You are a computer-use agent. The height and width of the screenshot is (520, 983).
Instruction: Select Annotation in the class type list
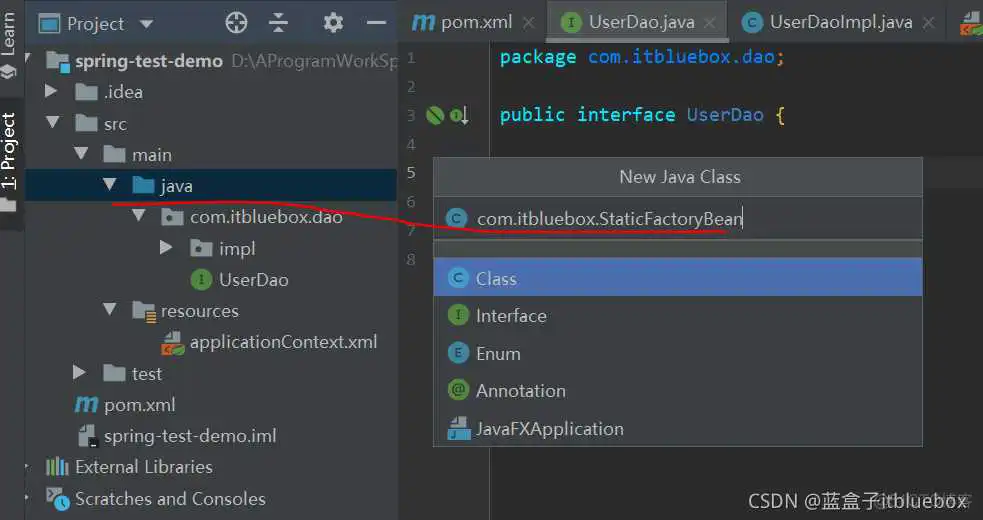(520, 391)
